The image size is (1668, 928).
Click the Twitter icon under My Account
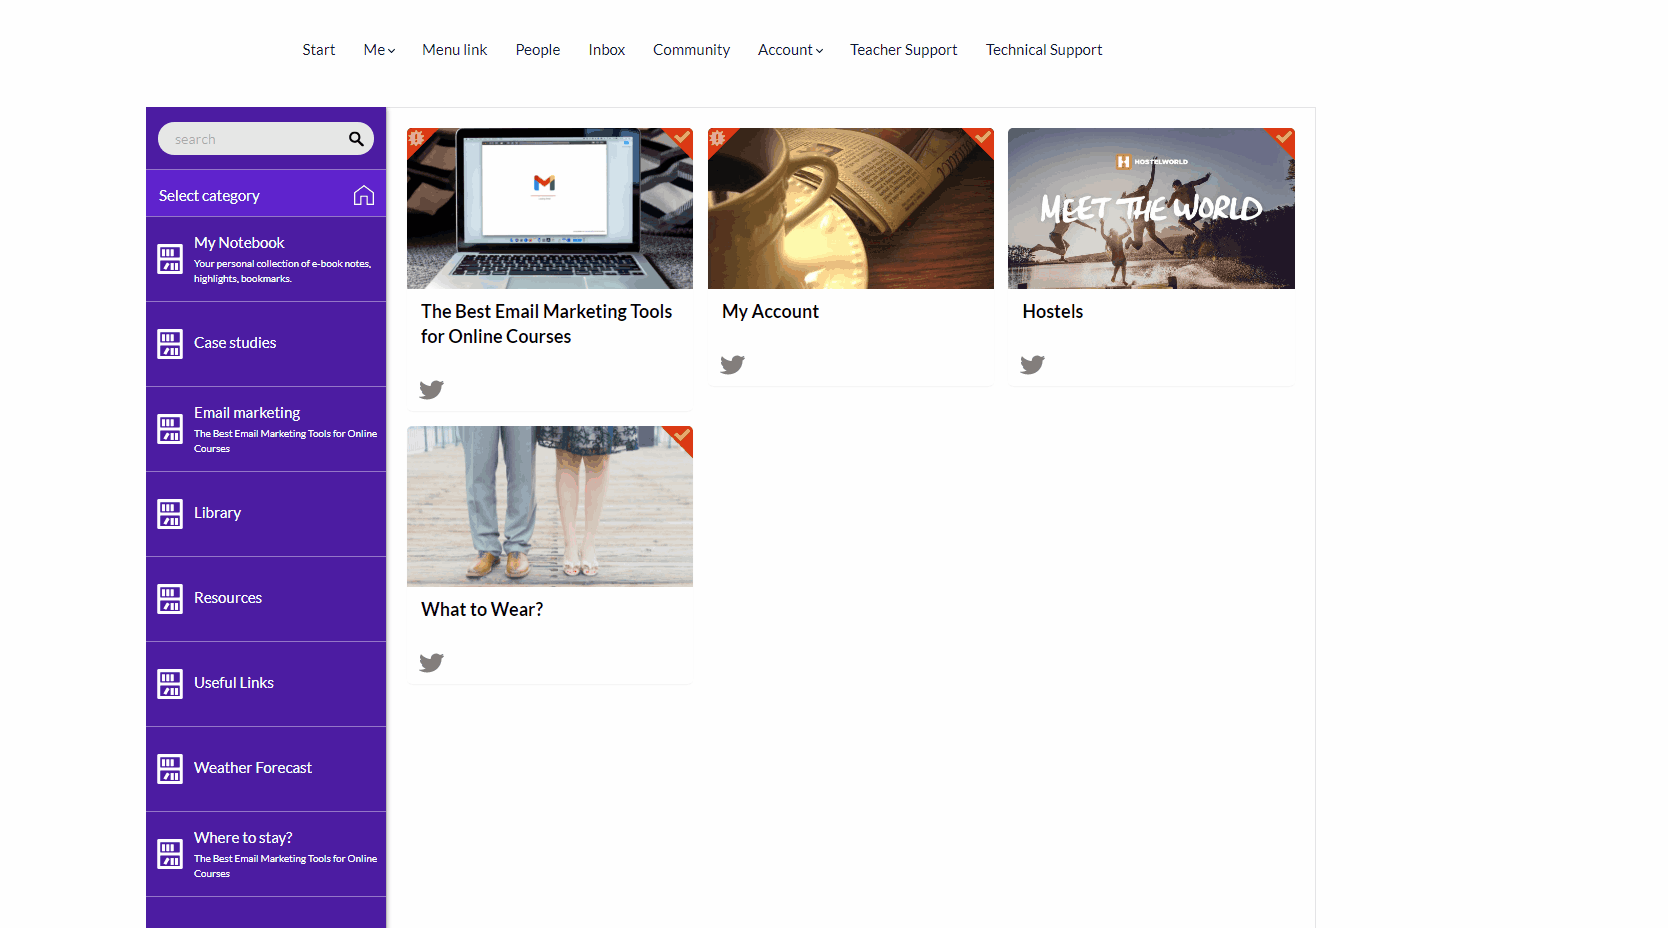(732, 365)
